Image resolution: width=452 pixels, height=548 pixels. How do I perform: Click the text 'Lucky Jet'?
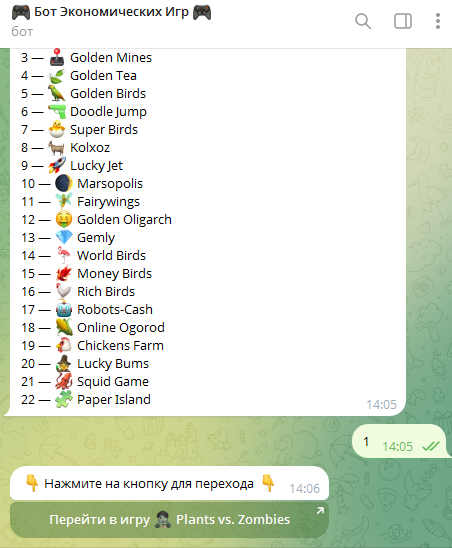coord(96,166)
